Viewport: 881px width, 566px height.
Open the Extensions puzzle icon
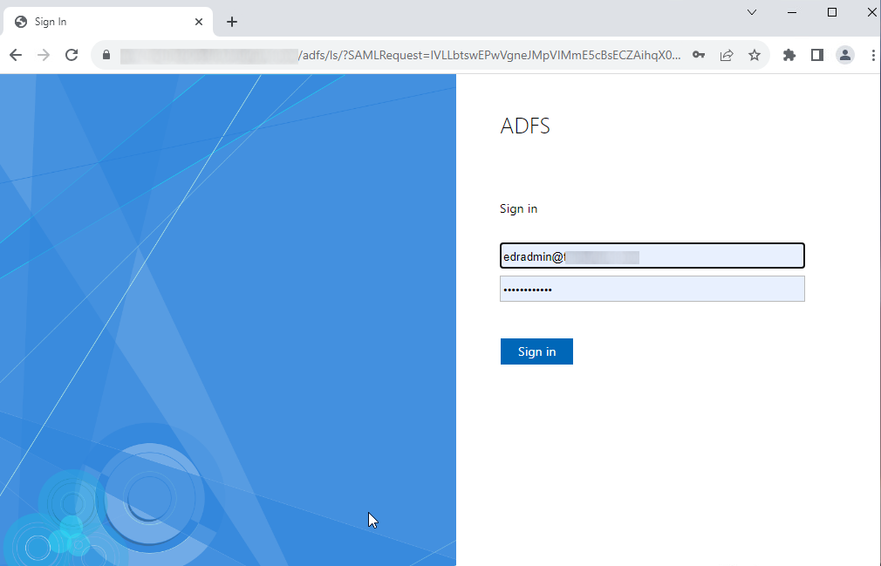coord(789,55)
